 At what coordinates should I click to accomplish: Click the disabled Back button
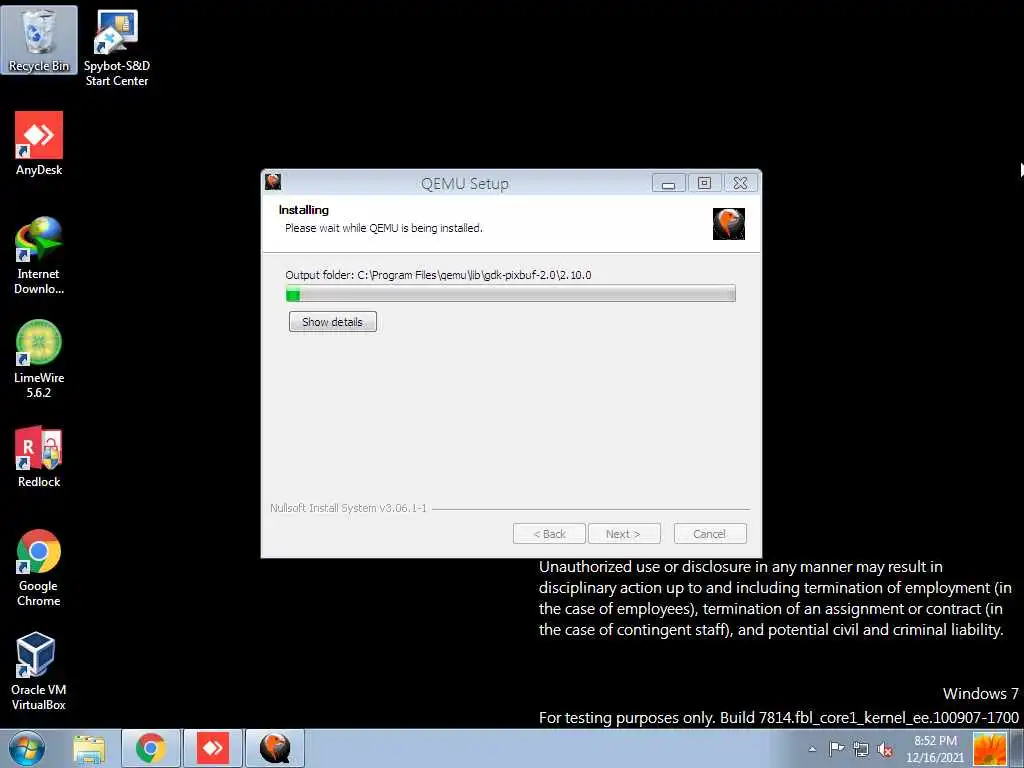point(549,534)
